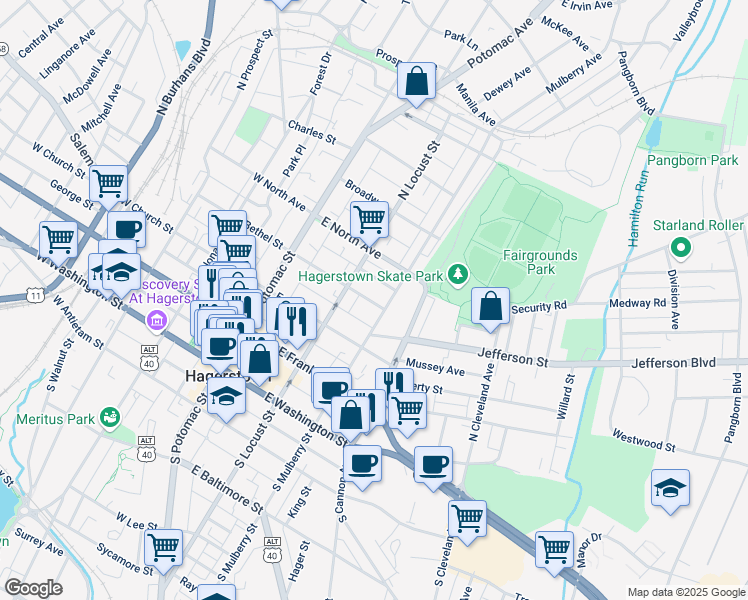Click the shopping bag marker on E Washington St

pos(351,416)
